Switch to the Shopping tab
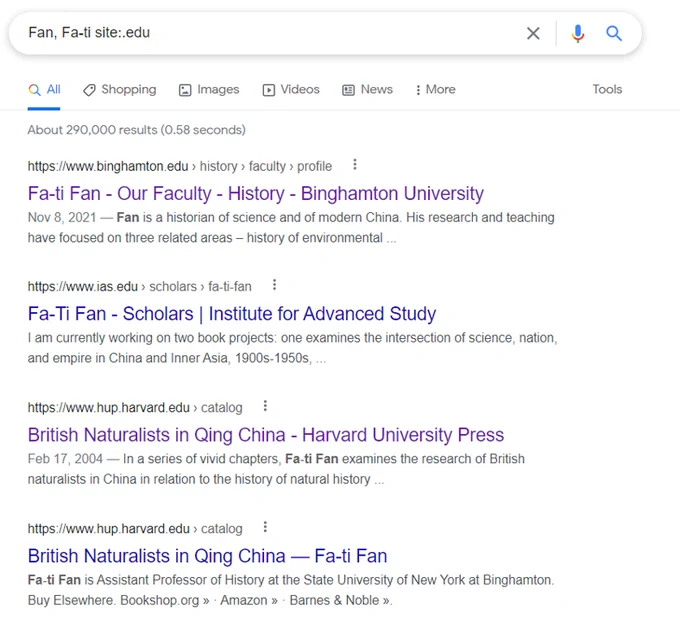 click(120, 90)
